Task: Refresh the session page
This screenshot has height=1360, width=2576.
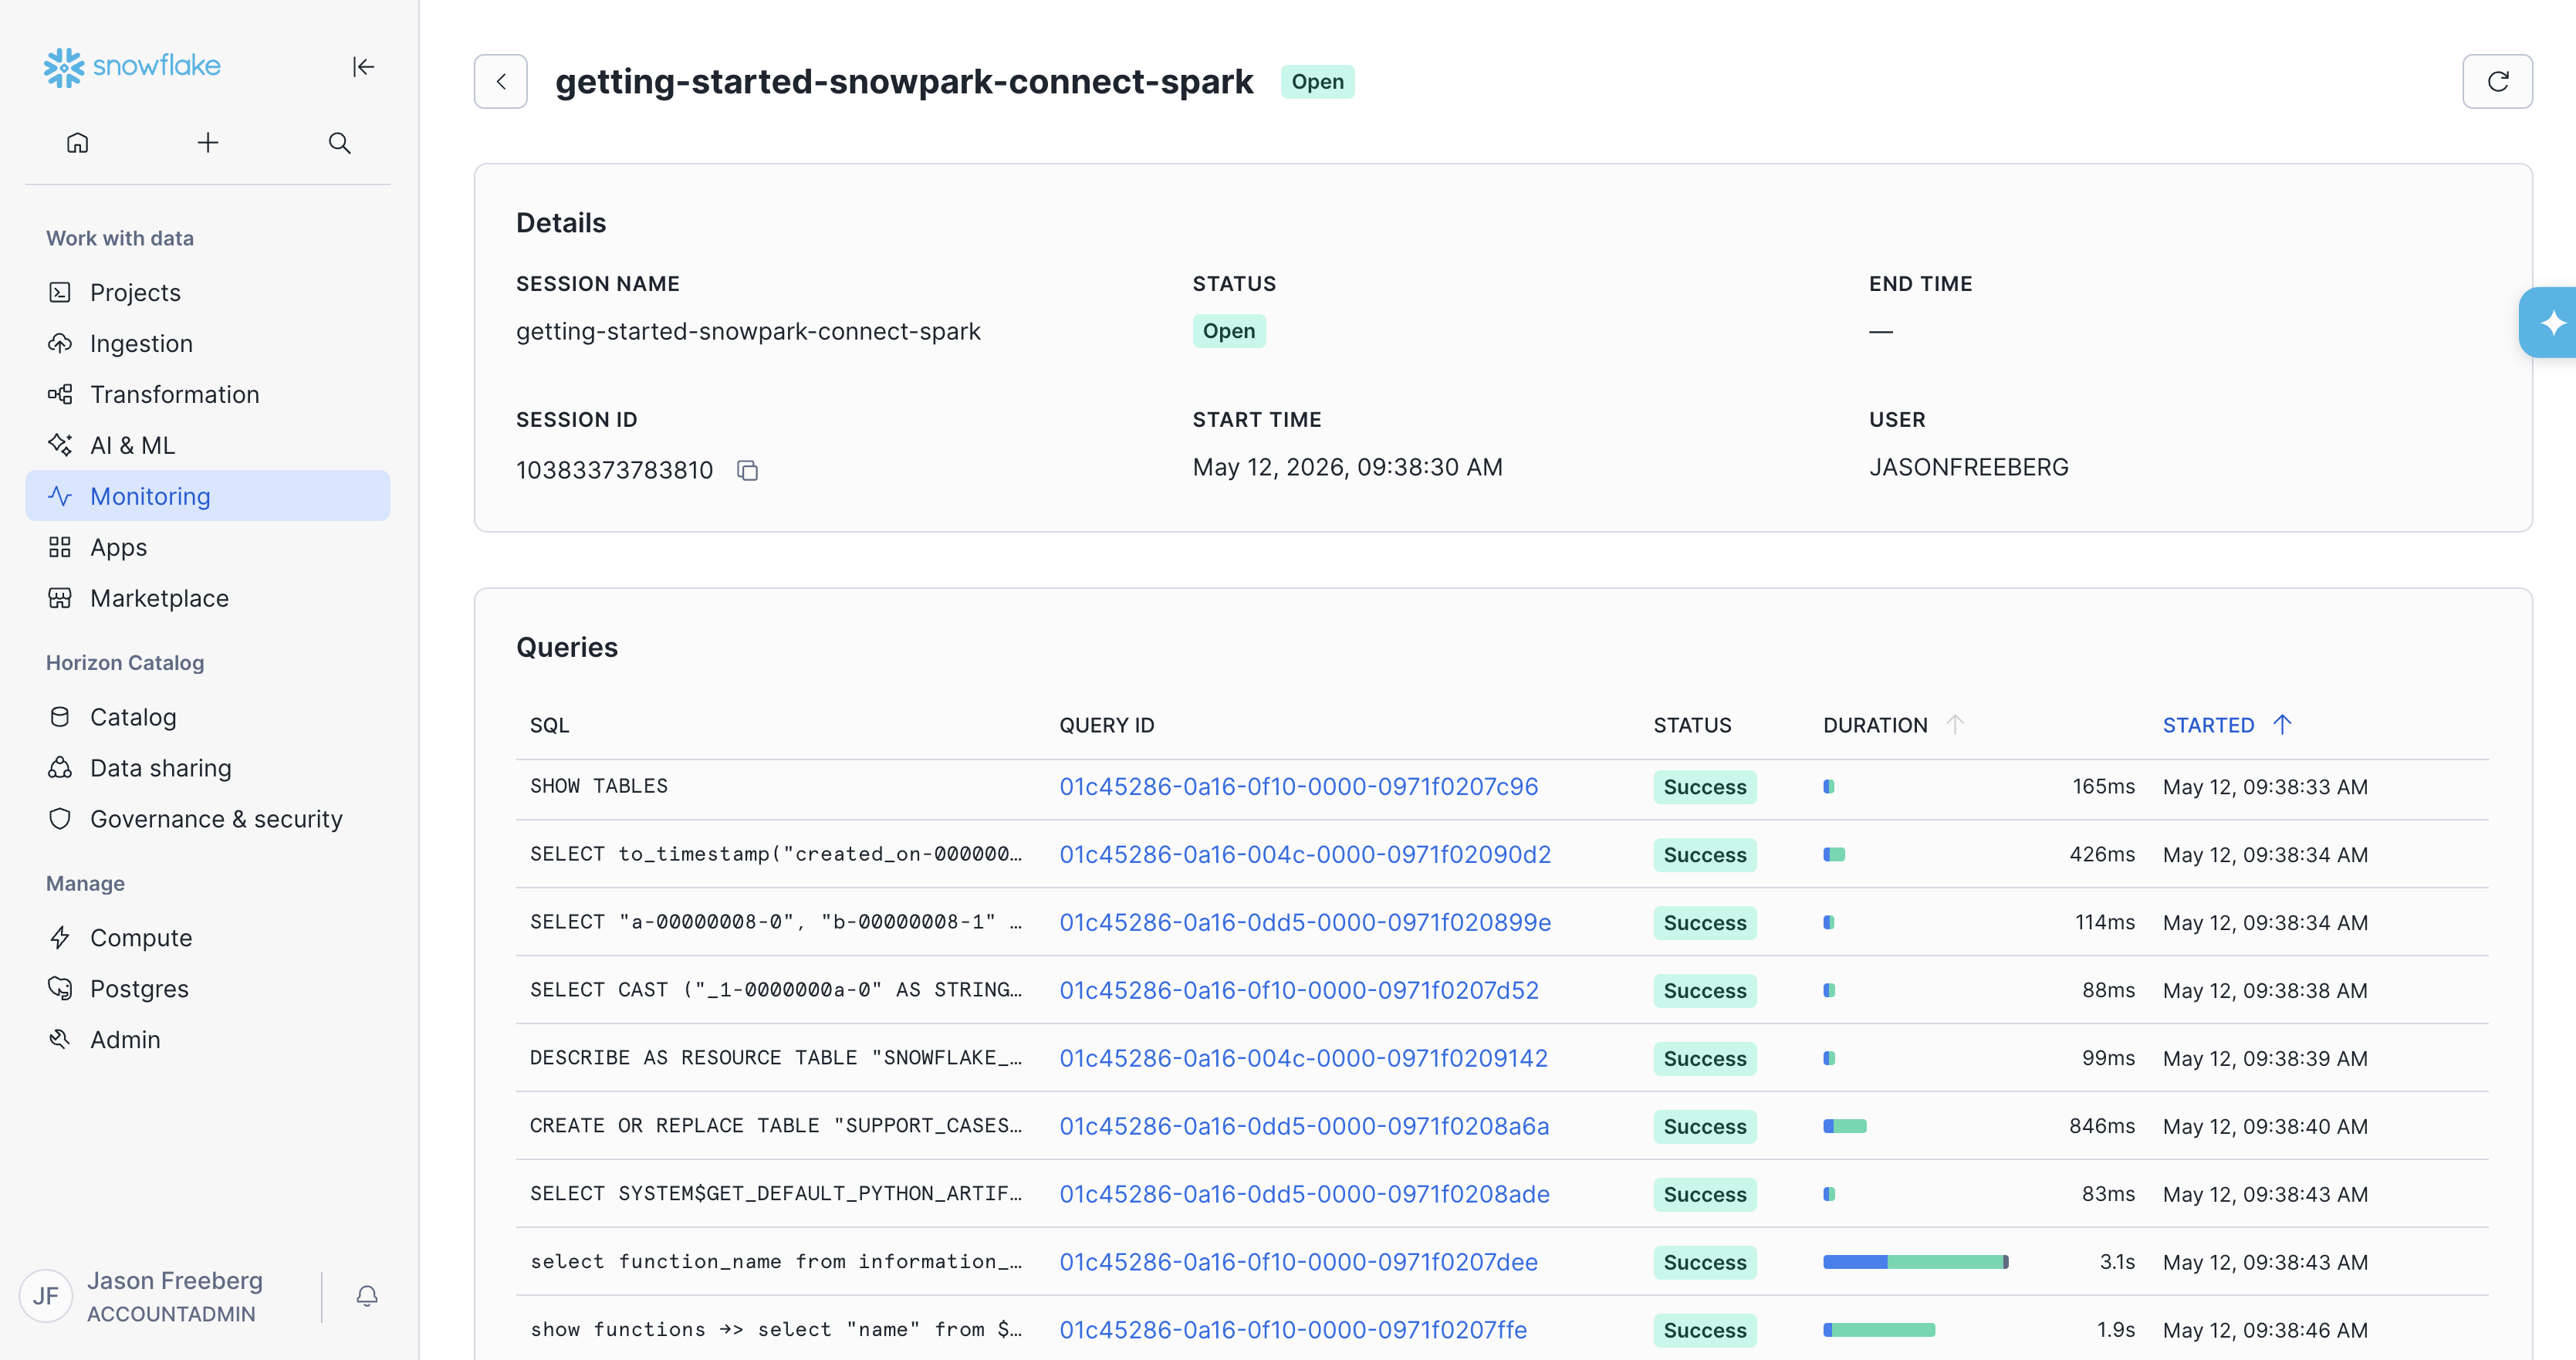Action: pos(2497,81)
